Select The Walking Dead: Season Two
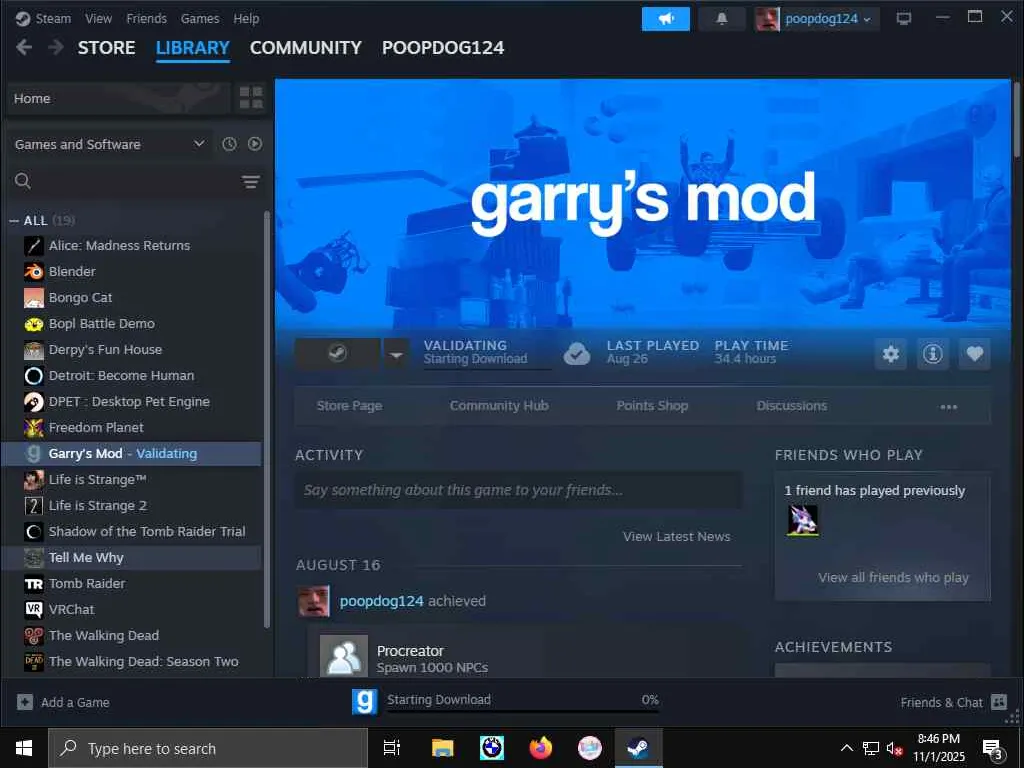The width and height of the screenshot is (1024, 768). coord(132,662)
